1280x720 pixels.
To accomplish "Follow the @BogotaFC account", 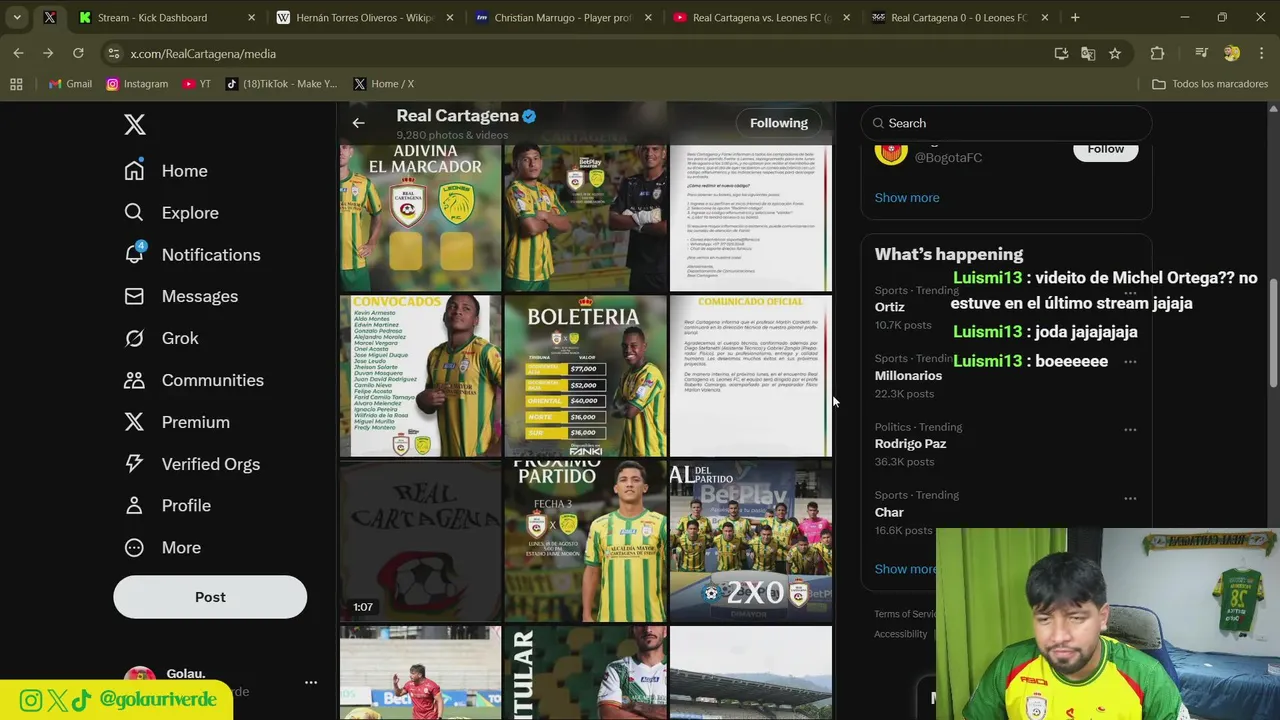I will pos(1105,150).
